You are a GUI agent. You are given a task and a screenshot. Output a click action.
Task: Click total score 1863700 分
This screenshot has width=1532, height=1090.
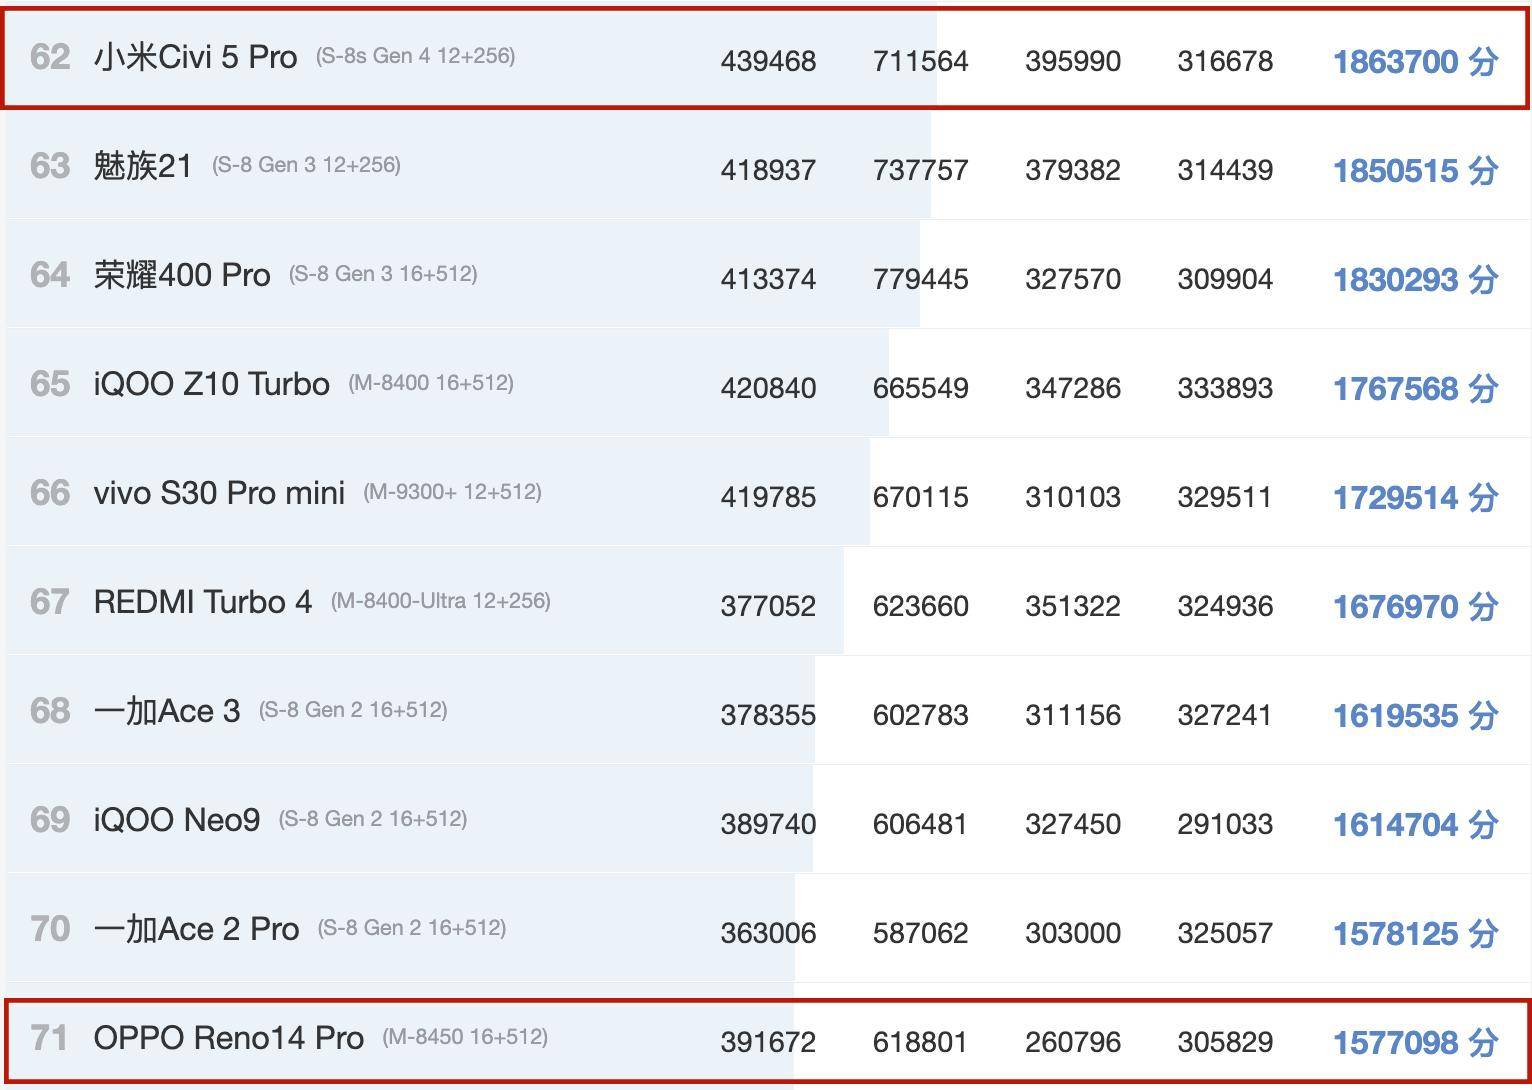(1415, 62)
